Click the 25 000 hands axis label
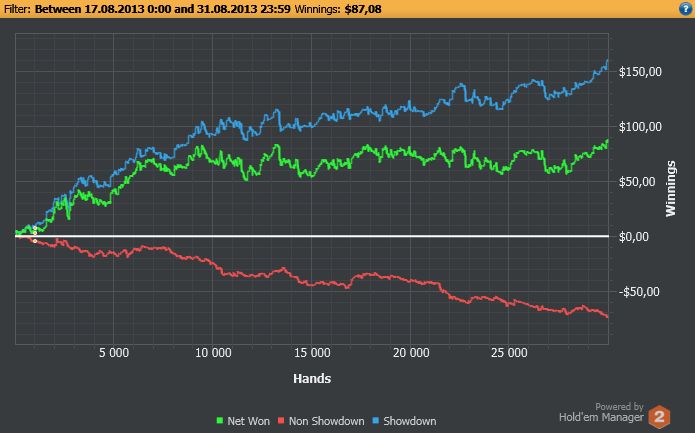Screen dimensions: 695x433 tap(509, 353)
